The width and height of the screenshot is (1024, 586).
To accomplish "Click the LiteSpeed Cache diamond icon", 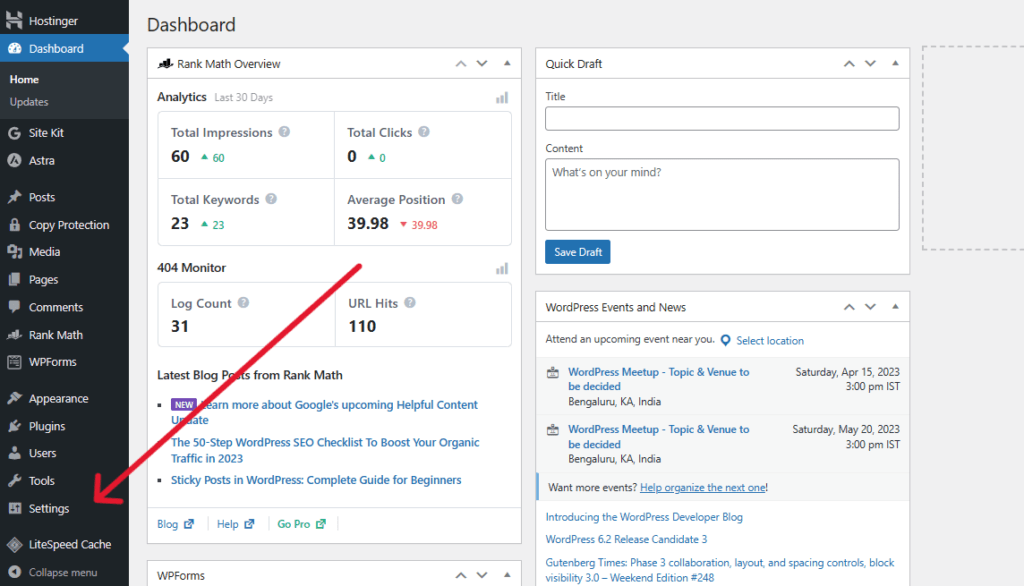I will pyautogui.click(x=14, y=544).
